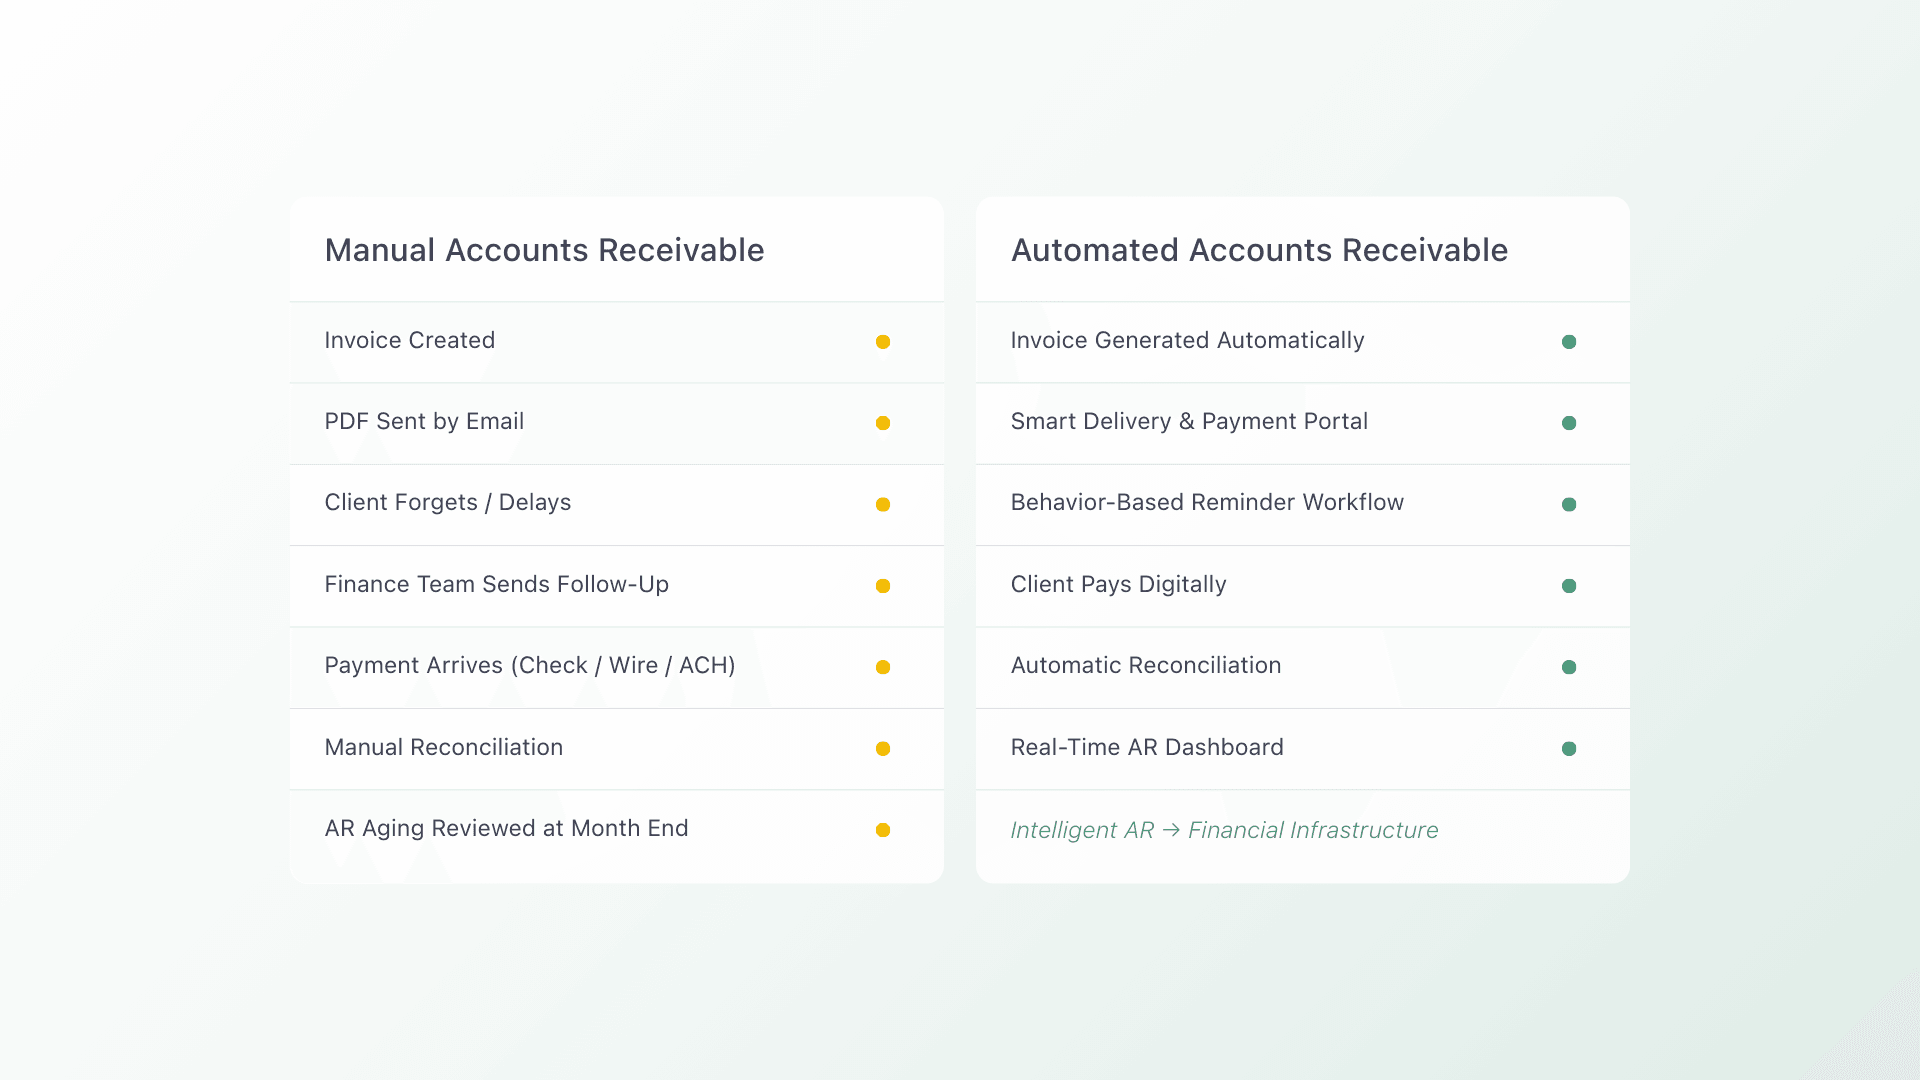Click yellow dot beside Payment Arrives row

[x=883, y=667]
